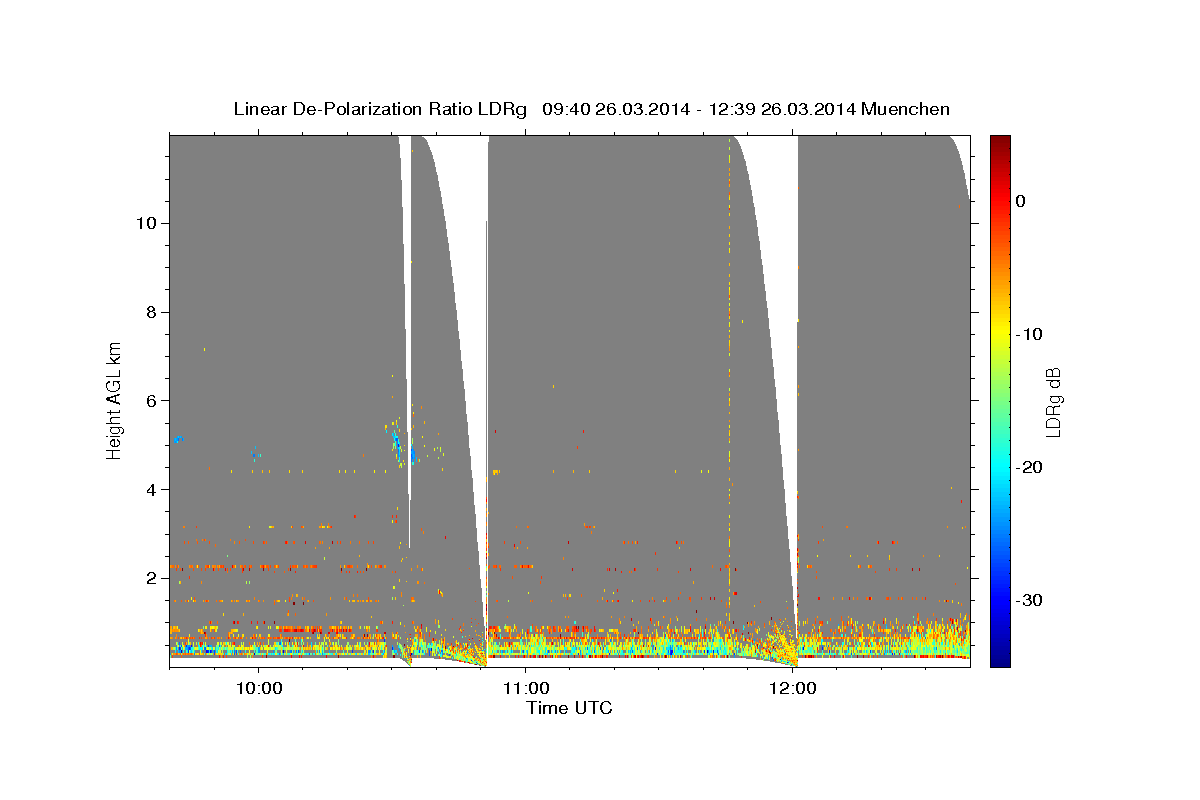Click the green band of the colorbar
Viewport: 1200px width, 800px height.
[1000, 400]
